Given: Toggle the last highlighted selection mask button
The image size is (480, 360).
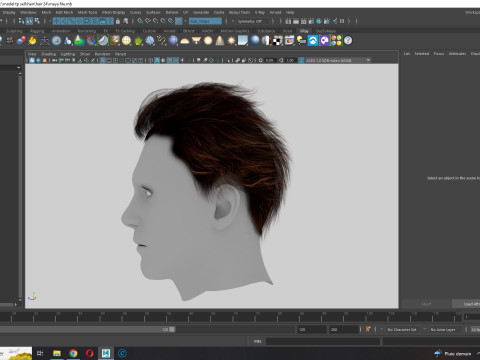Looking at the screenshot, I should coord(110,21).
